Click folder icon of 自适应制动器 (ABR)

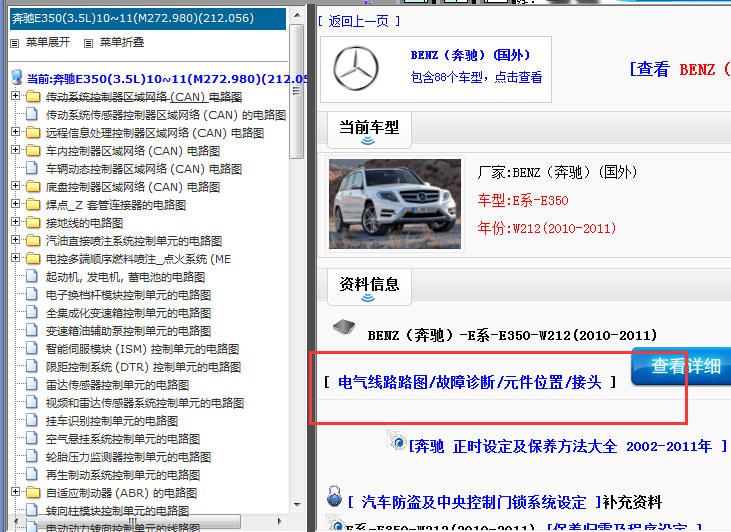[x=33, y=492]
